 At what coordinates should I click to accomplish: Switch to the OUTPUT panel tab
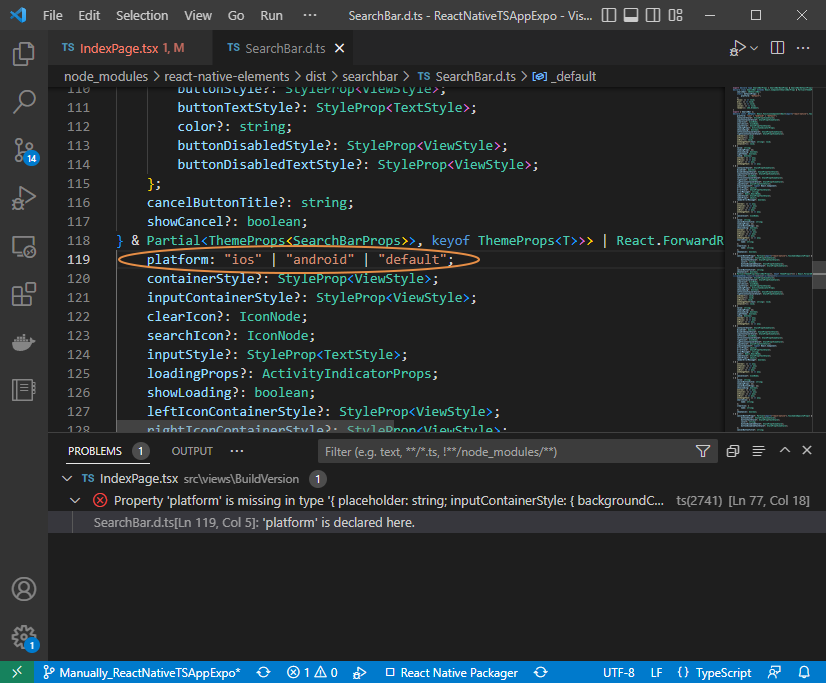(x=192, y=452)
